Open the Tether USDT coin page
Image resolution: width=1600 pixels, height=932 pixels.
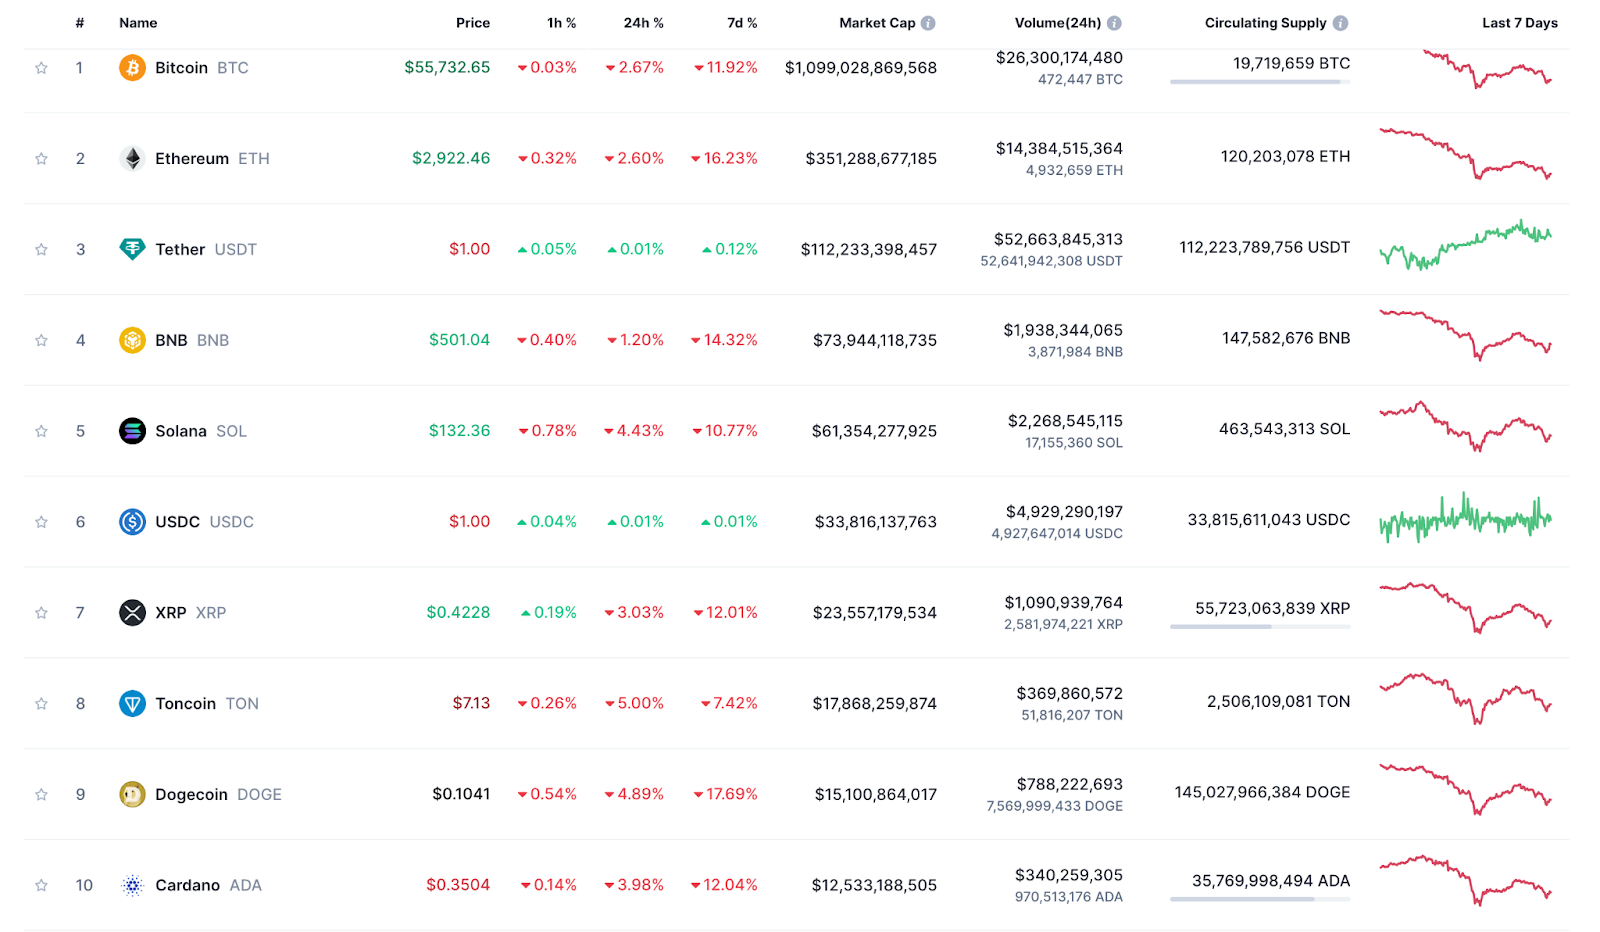tap(206, 250)
